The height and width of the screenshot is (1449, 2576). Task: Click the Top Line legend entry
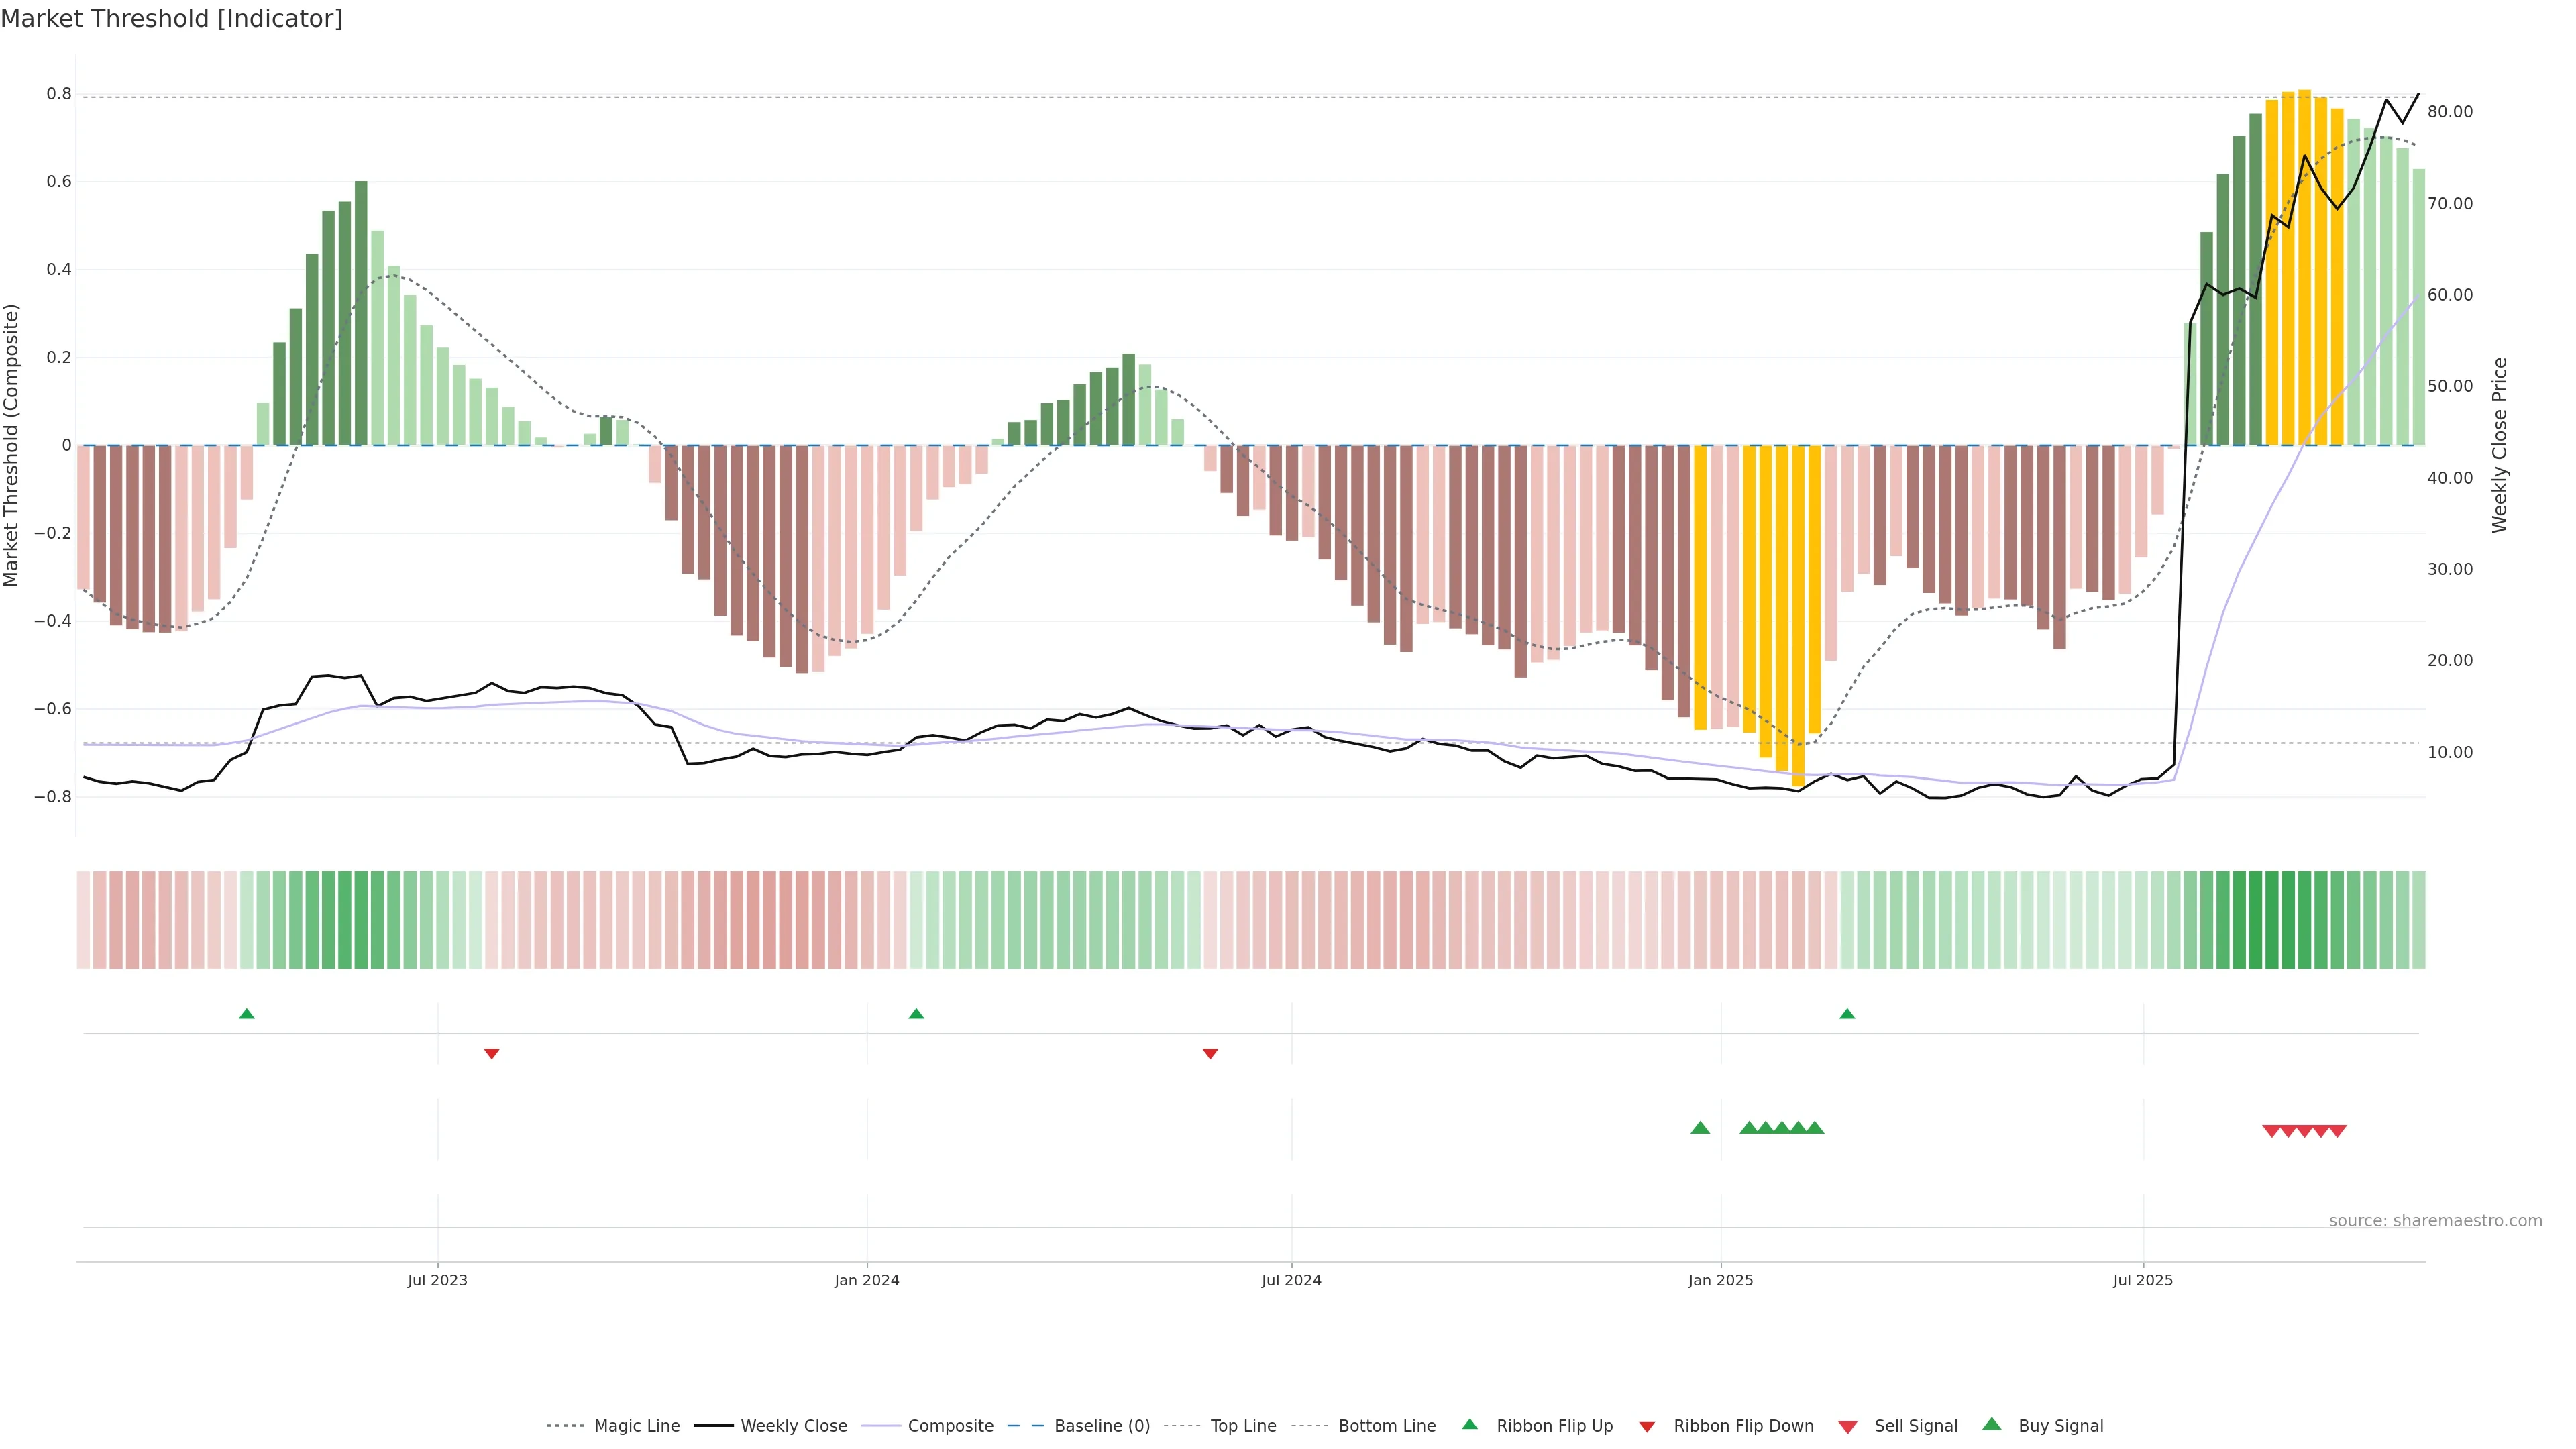click(x=1243, y=1426)
